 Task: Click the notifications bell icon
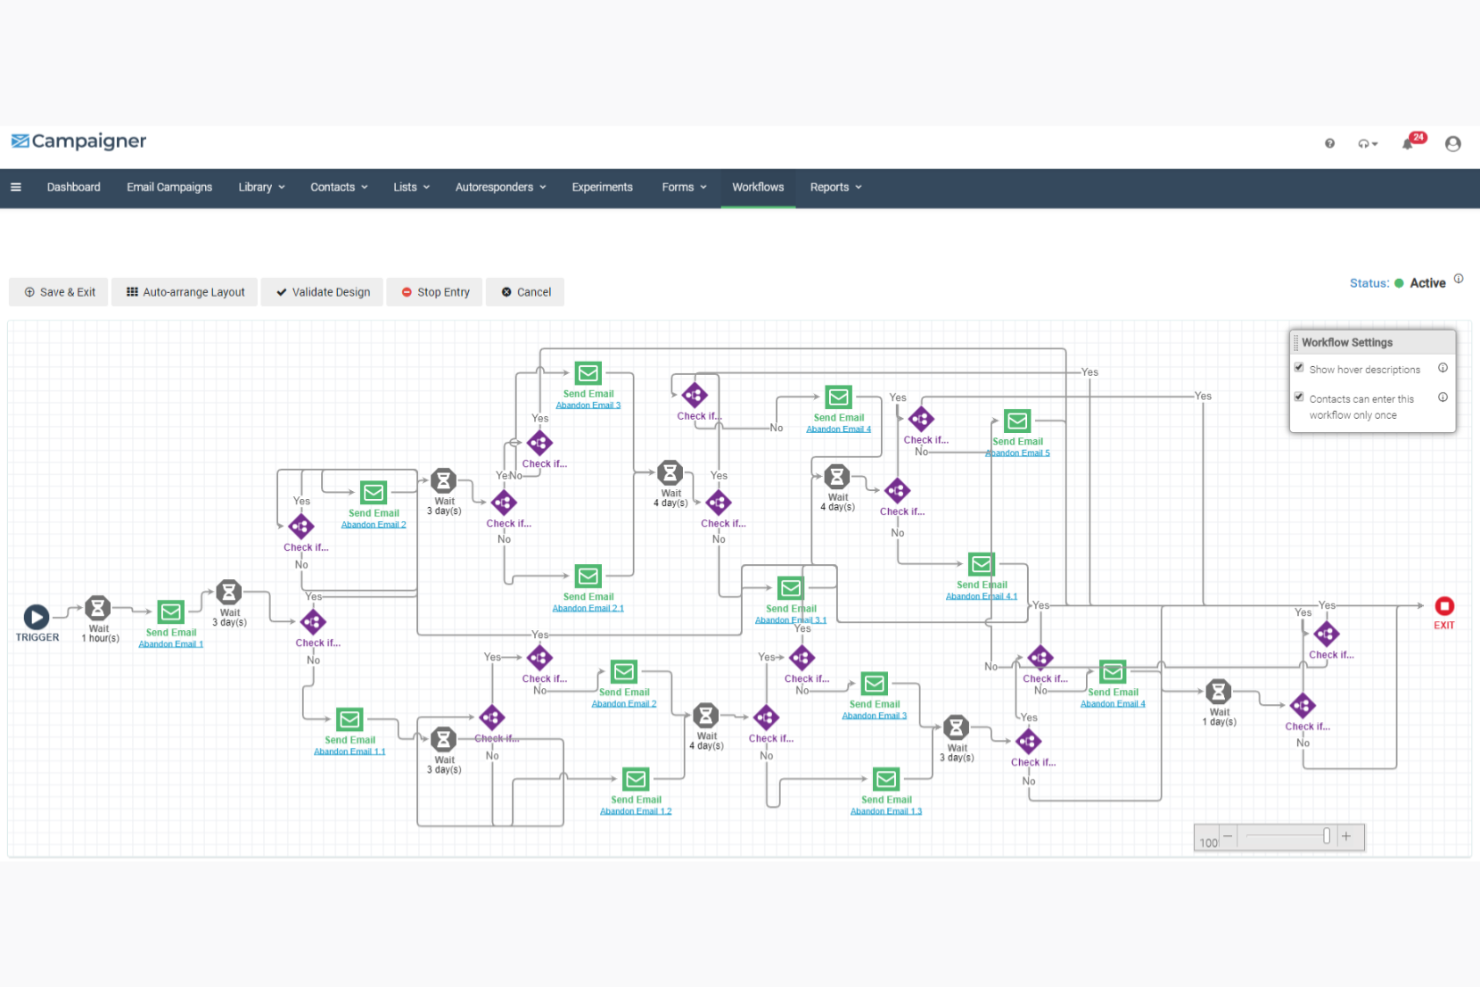[1408, 144]
